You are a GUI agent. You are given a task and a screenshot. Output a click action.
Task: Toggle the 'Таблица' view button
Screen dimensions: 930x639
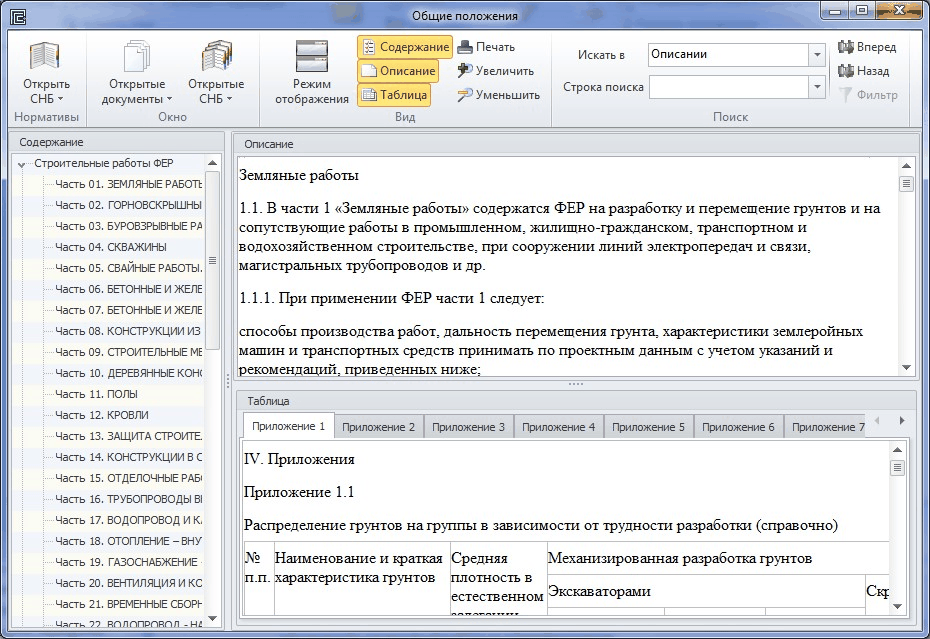pos(394,95)
